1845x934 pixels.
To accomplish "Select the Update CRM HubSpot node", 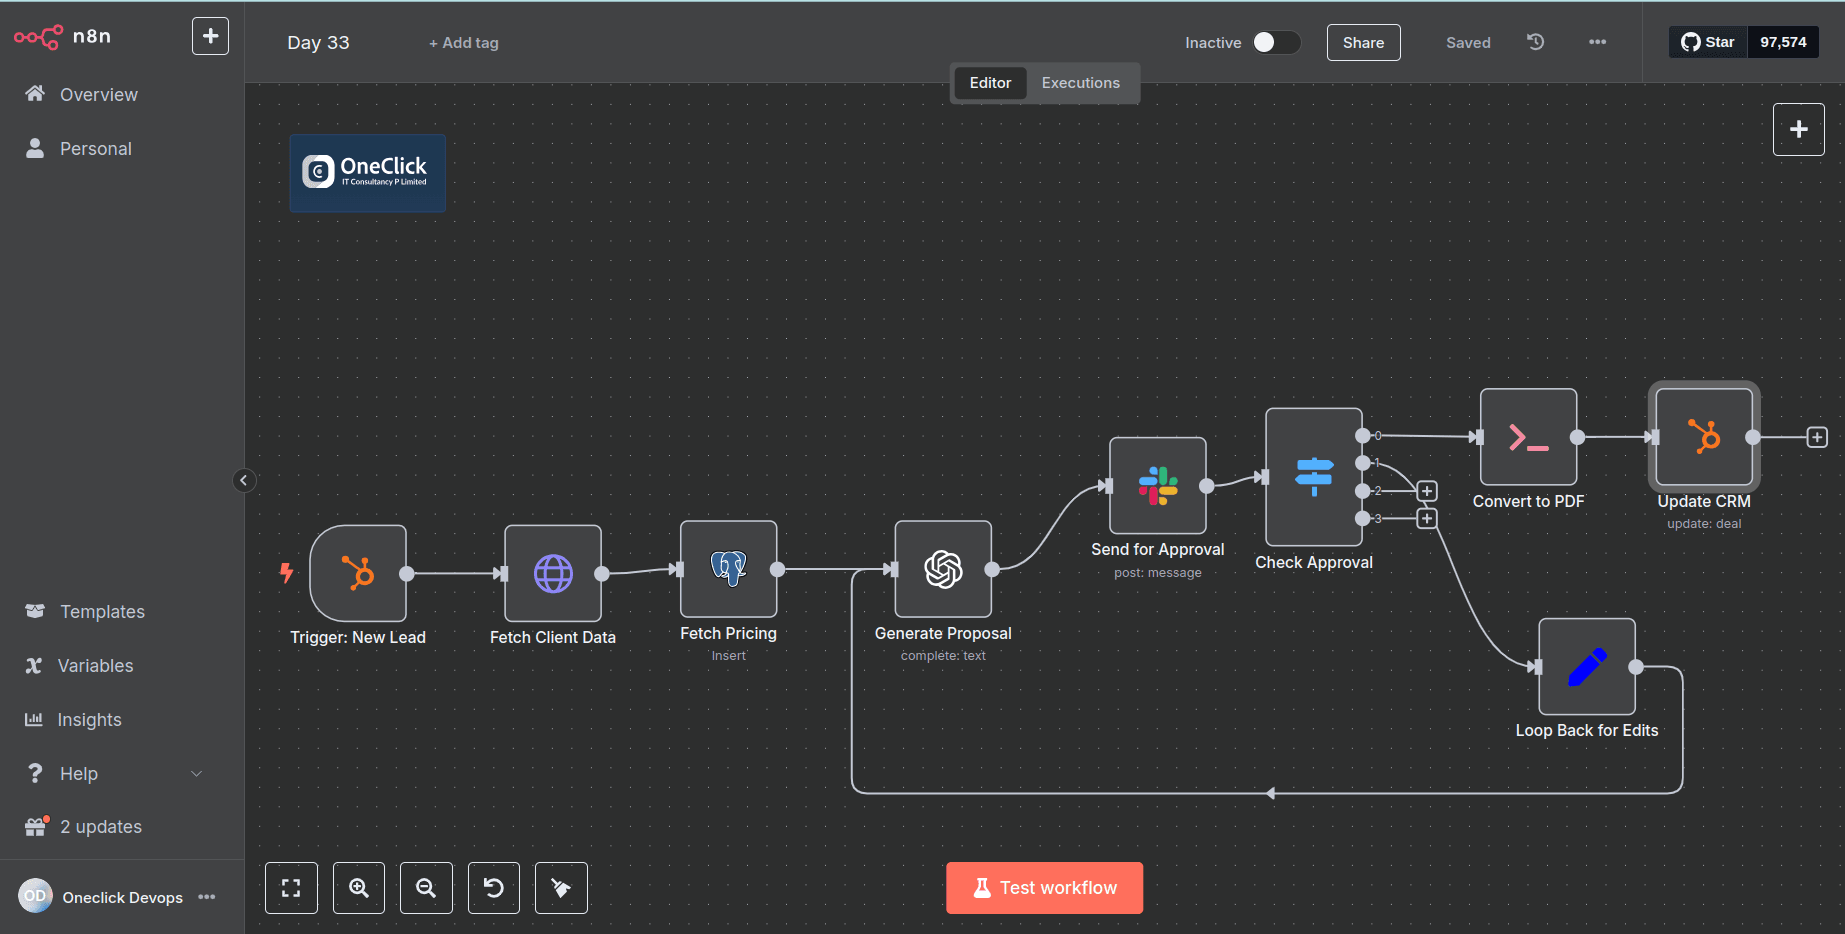I will [1705, 437].
